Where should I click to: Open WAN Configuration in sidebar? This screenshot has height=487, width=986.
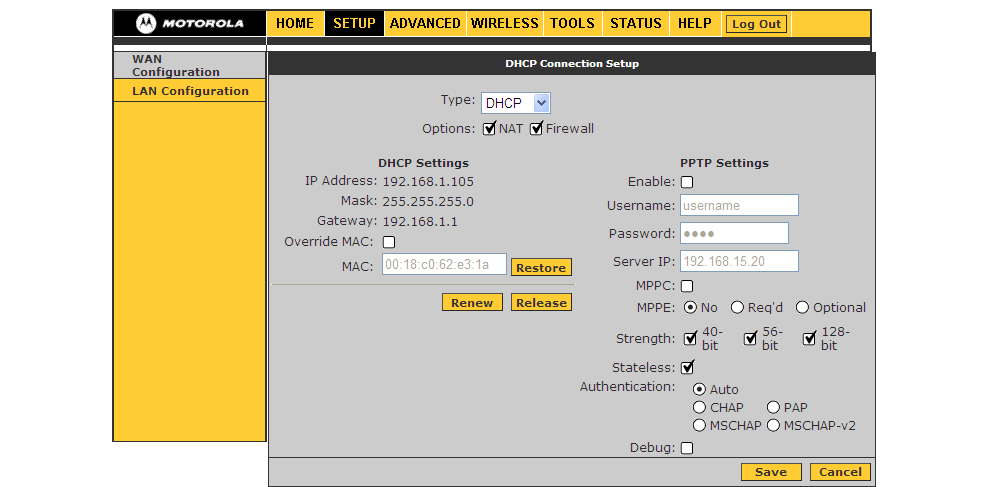tap(176, 66)
